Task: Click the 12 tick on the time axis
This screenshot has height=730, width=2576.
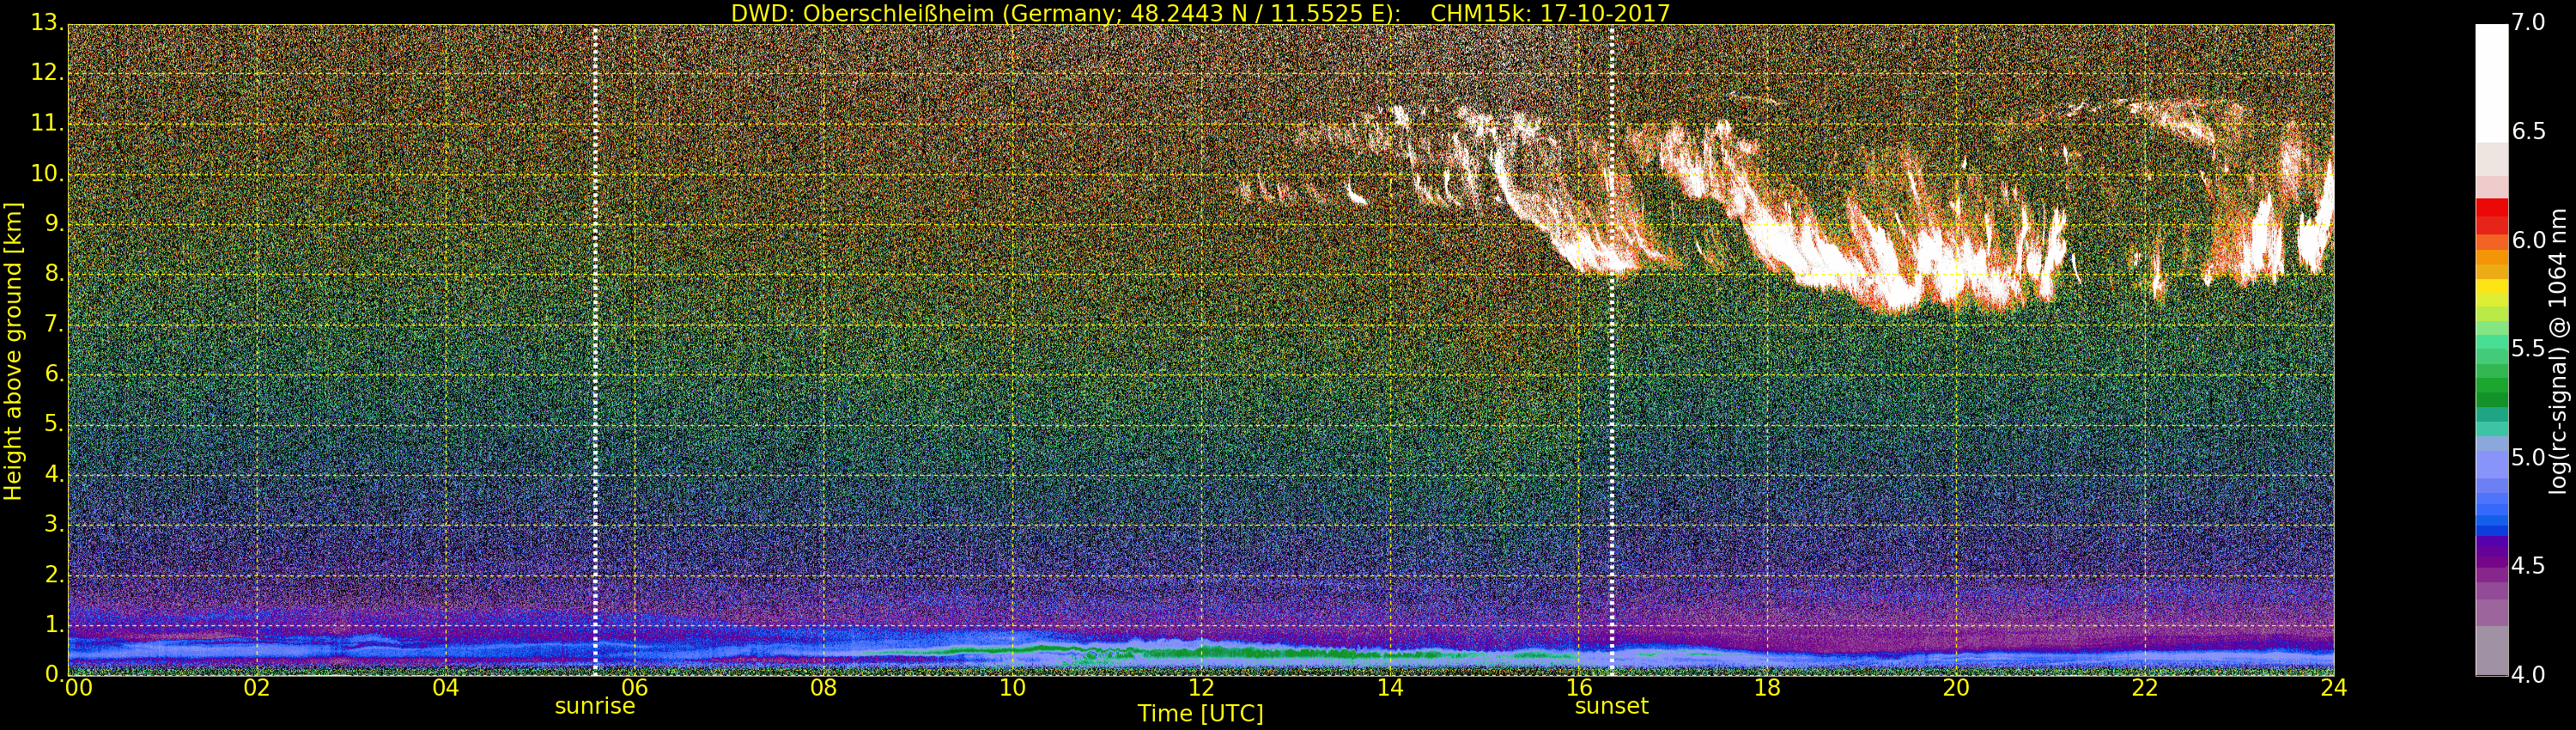Action: 1201,688
